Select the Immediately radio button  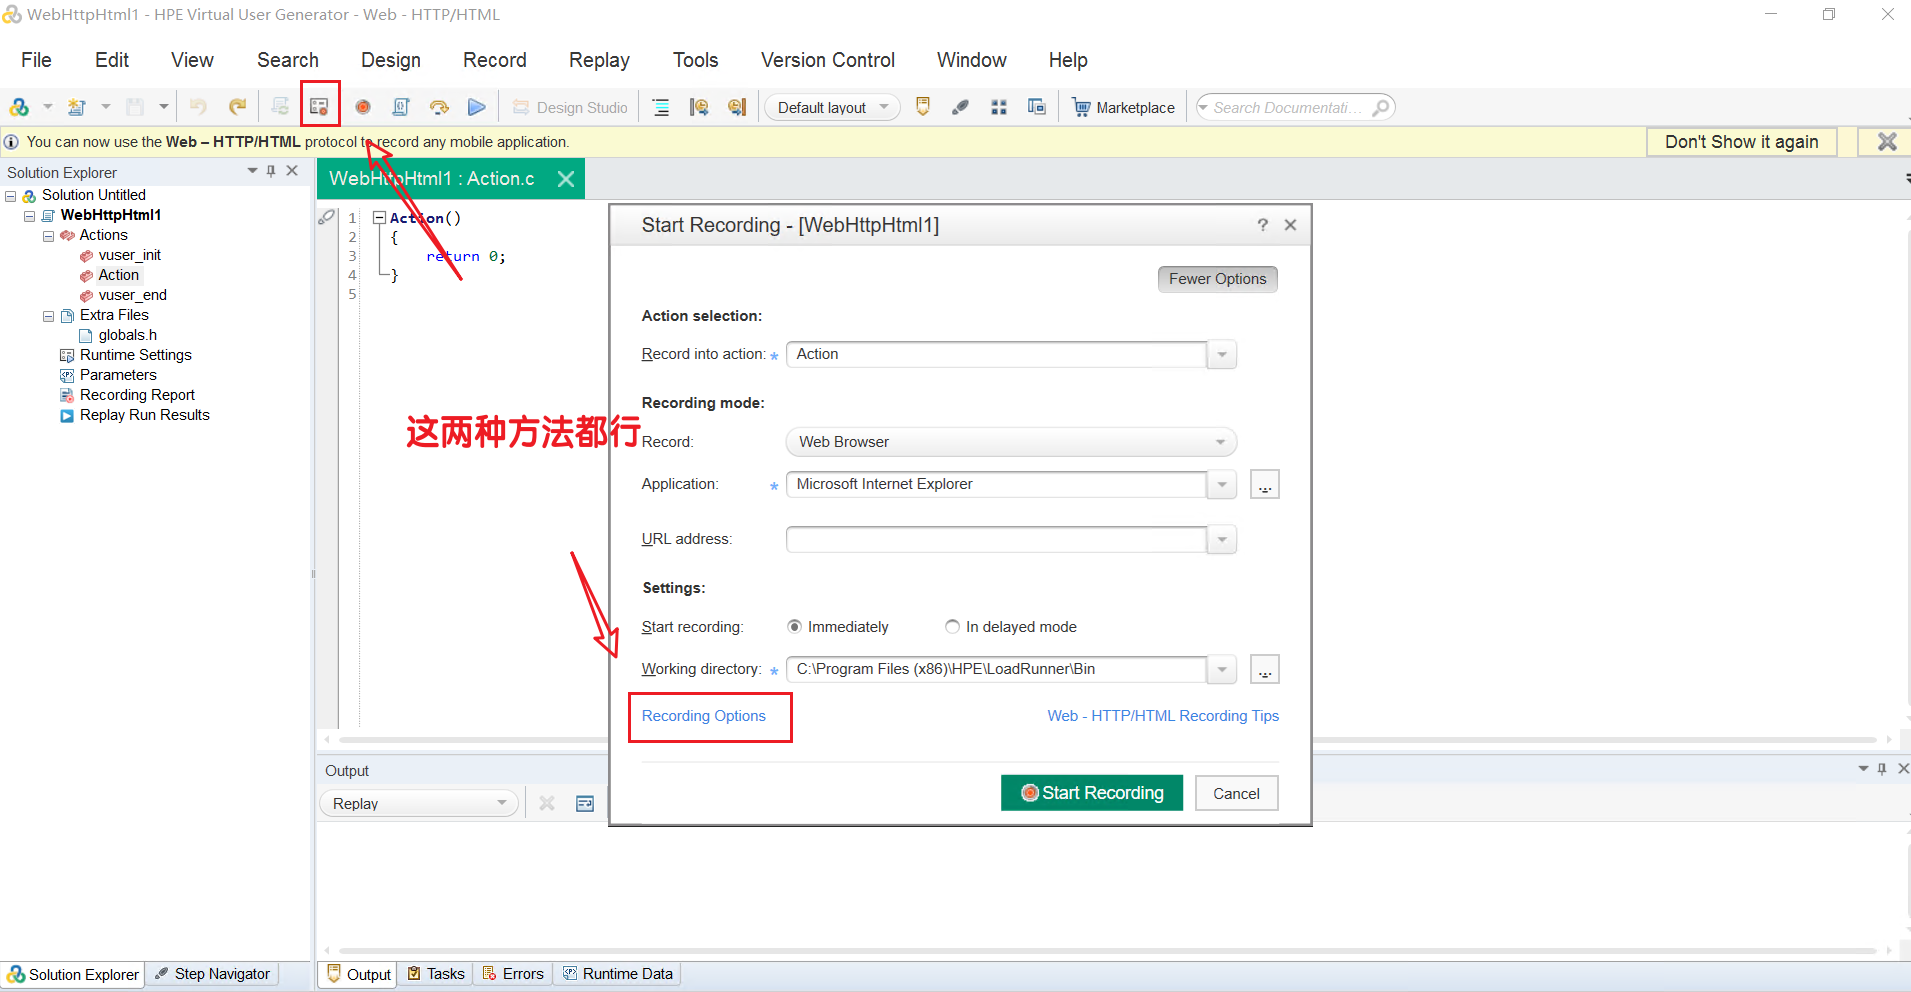point(794,627)
